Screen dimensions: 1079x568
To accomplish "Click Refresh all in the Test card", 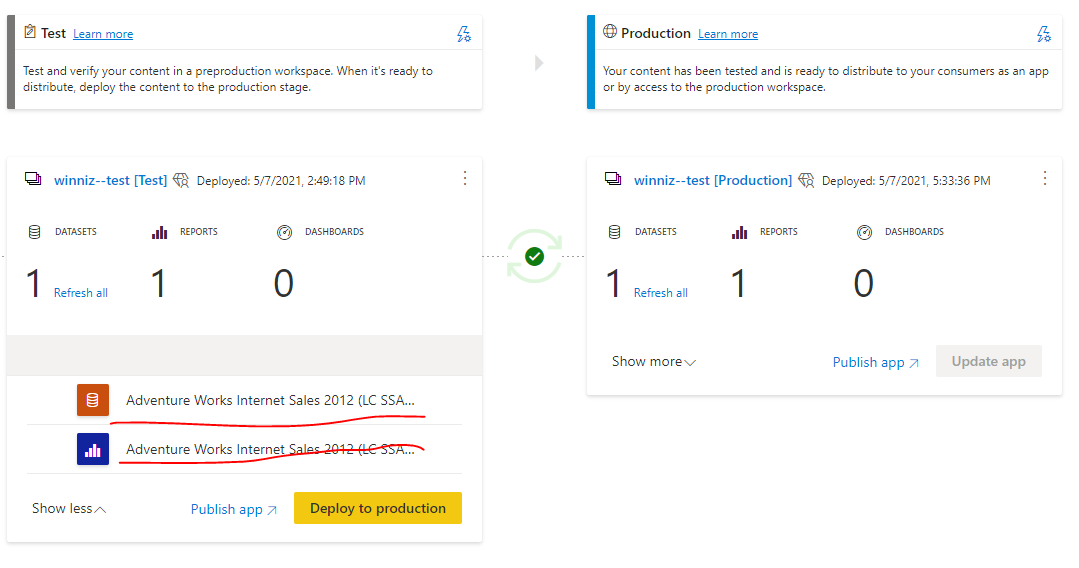I will 81,293.
